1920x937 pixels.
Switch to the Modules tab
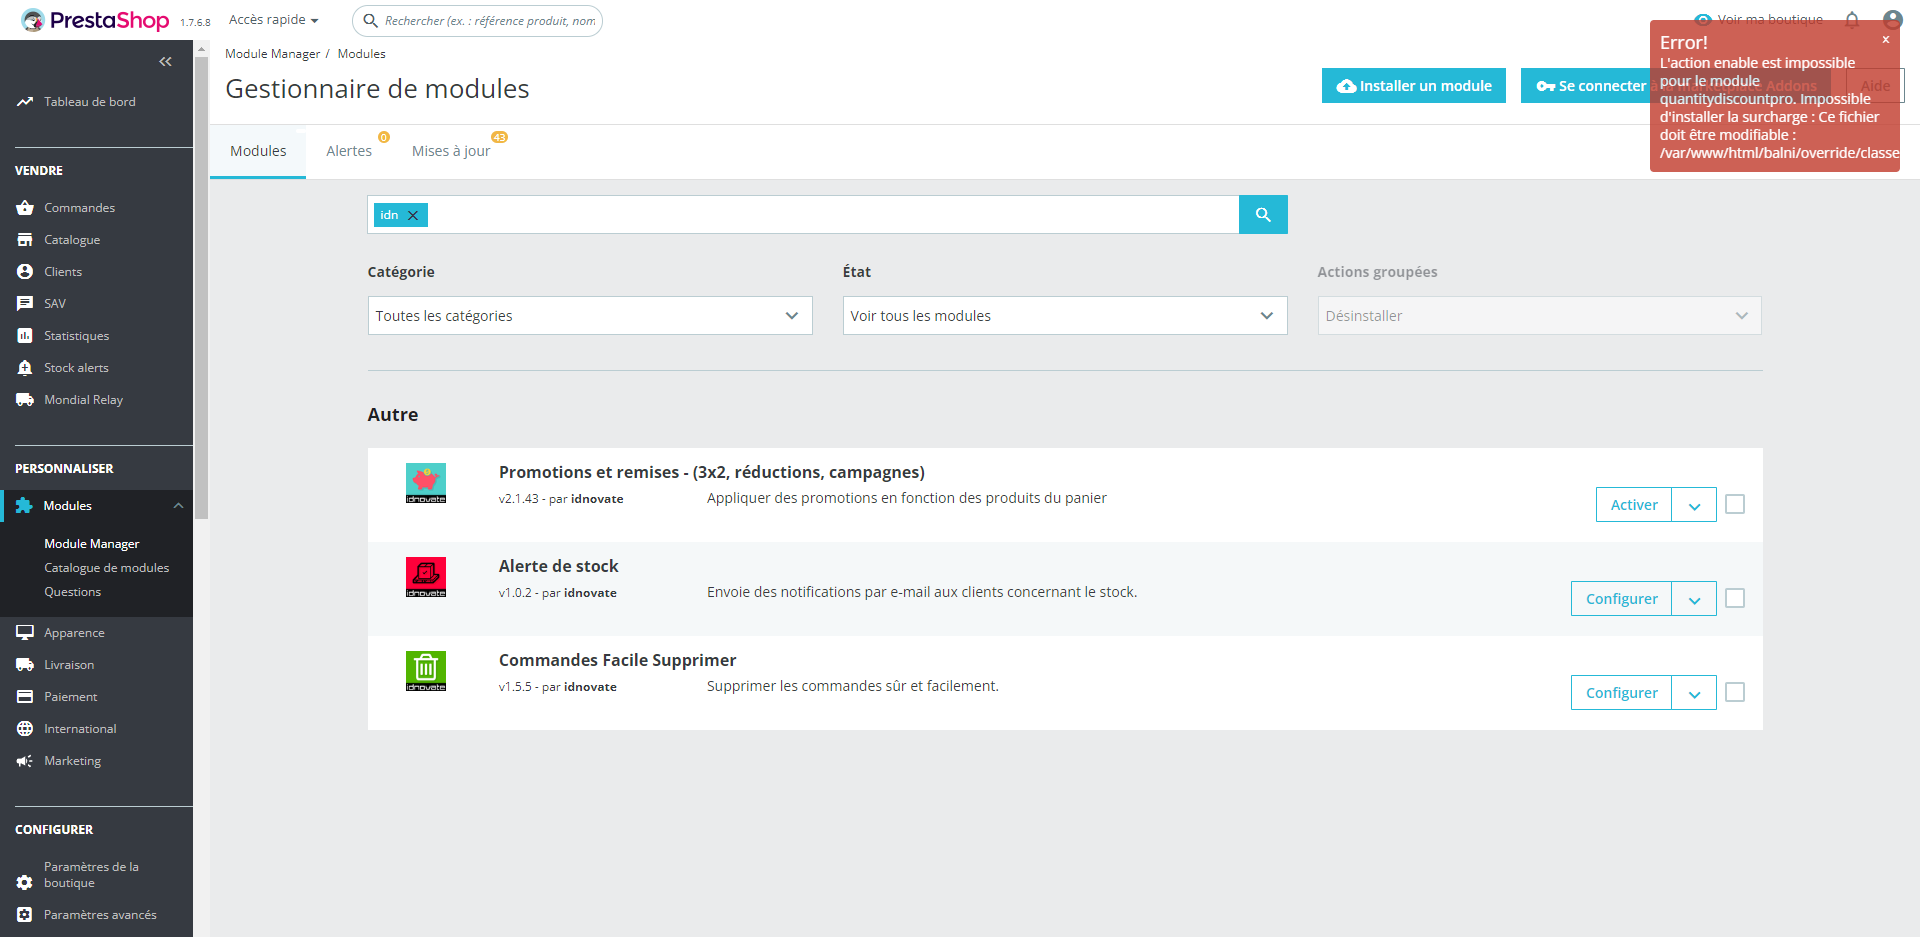pos(258,151)
